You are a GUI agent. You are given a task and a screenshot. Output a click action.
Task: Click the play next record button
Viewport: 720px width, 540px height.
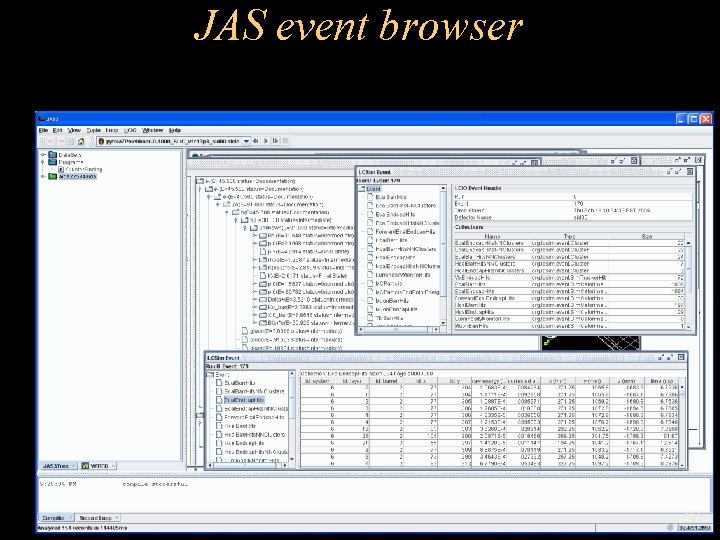265,141
